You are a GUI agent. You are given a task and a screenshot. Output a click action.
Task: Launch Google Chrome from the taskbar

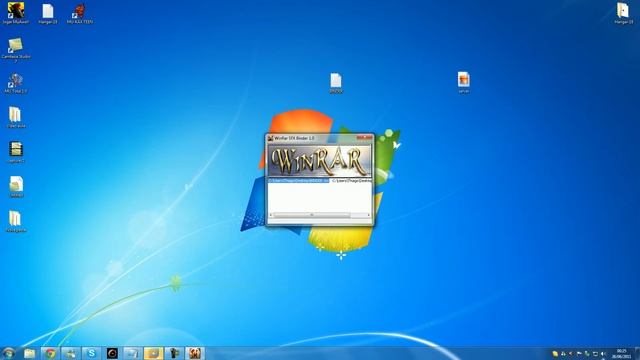click(x=50, y=353)
